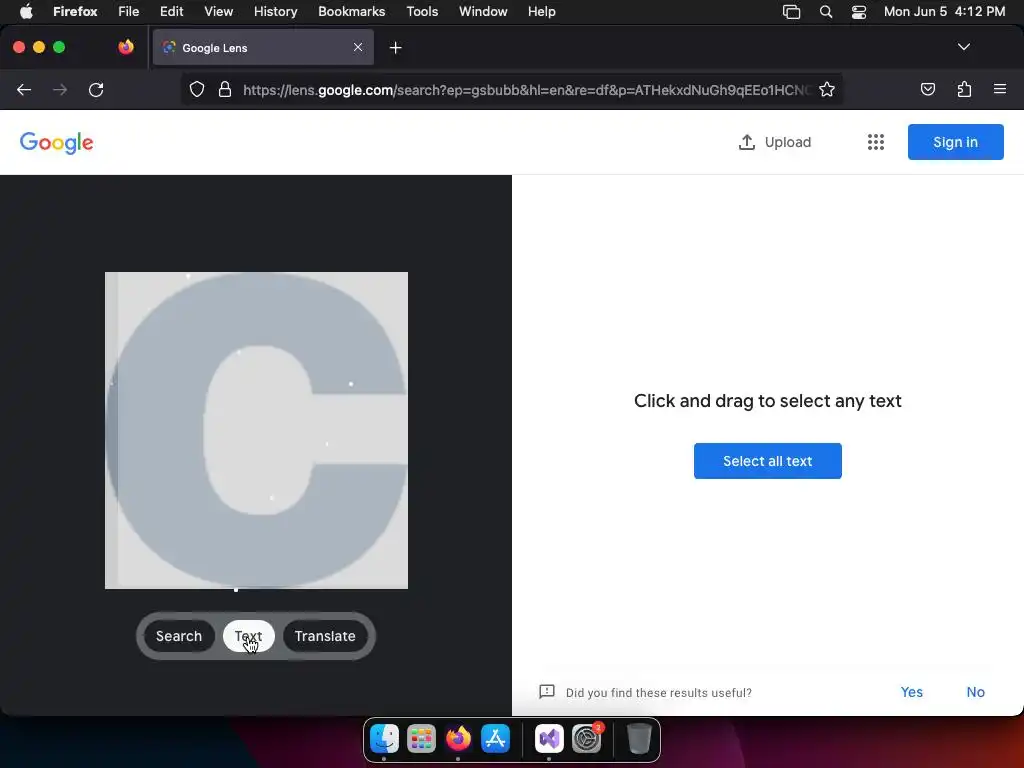This screenshot has width=1024, height=768.
Task: Bookmark this page with the star
Action: tap(827, 89)
